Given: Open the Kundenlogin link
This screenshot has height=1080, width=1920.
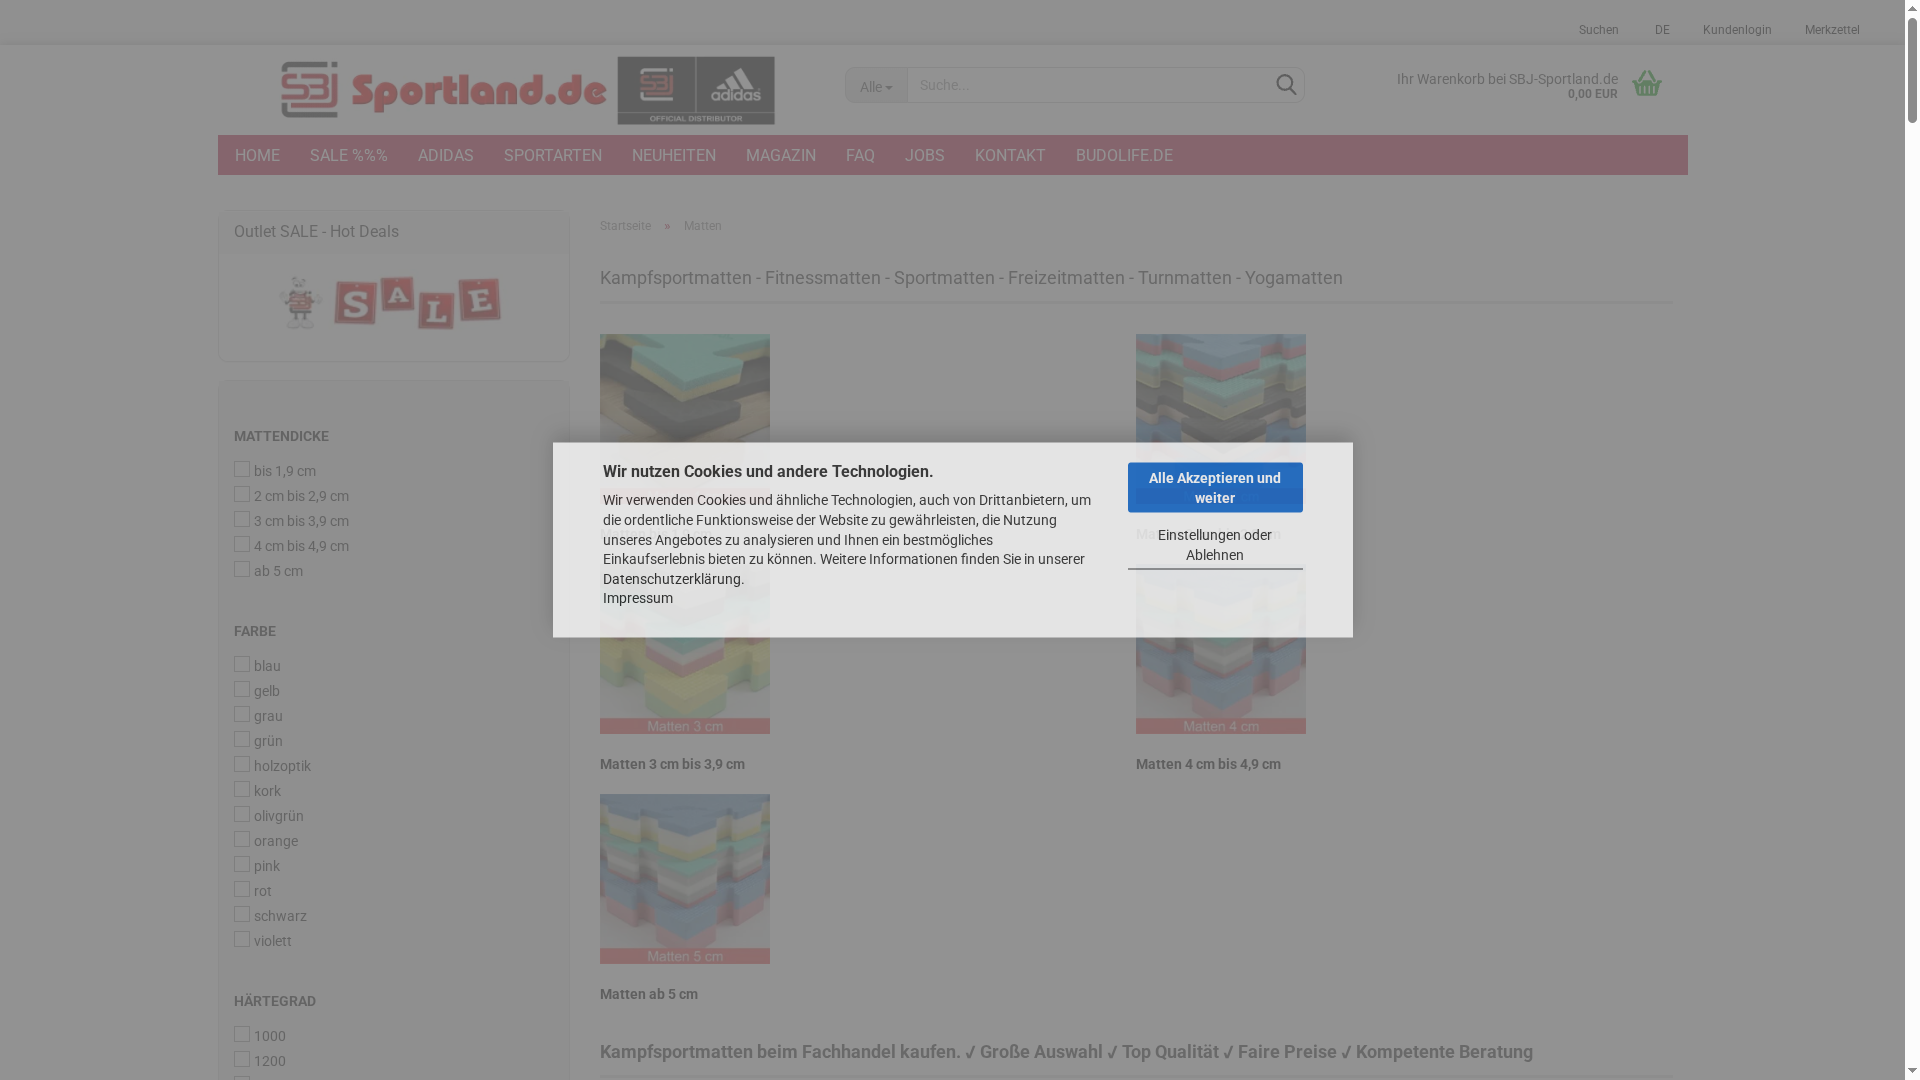Looking at the screenshot, I should point(1737,30).
